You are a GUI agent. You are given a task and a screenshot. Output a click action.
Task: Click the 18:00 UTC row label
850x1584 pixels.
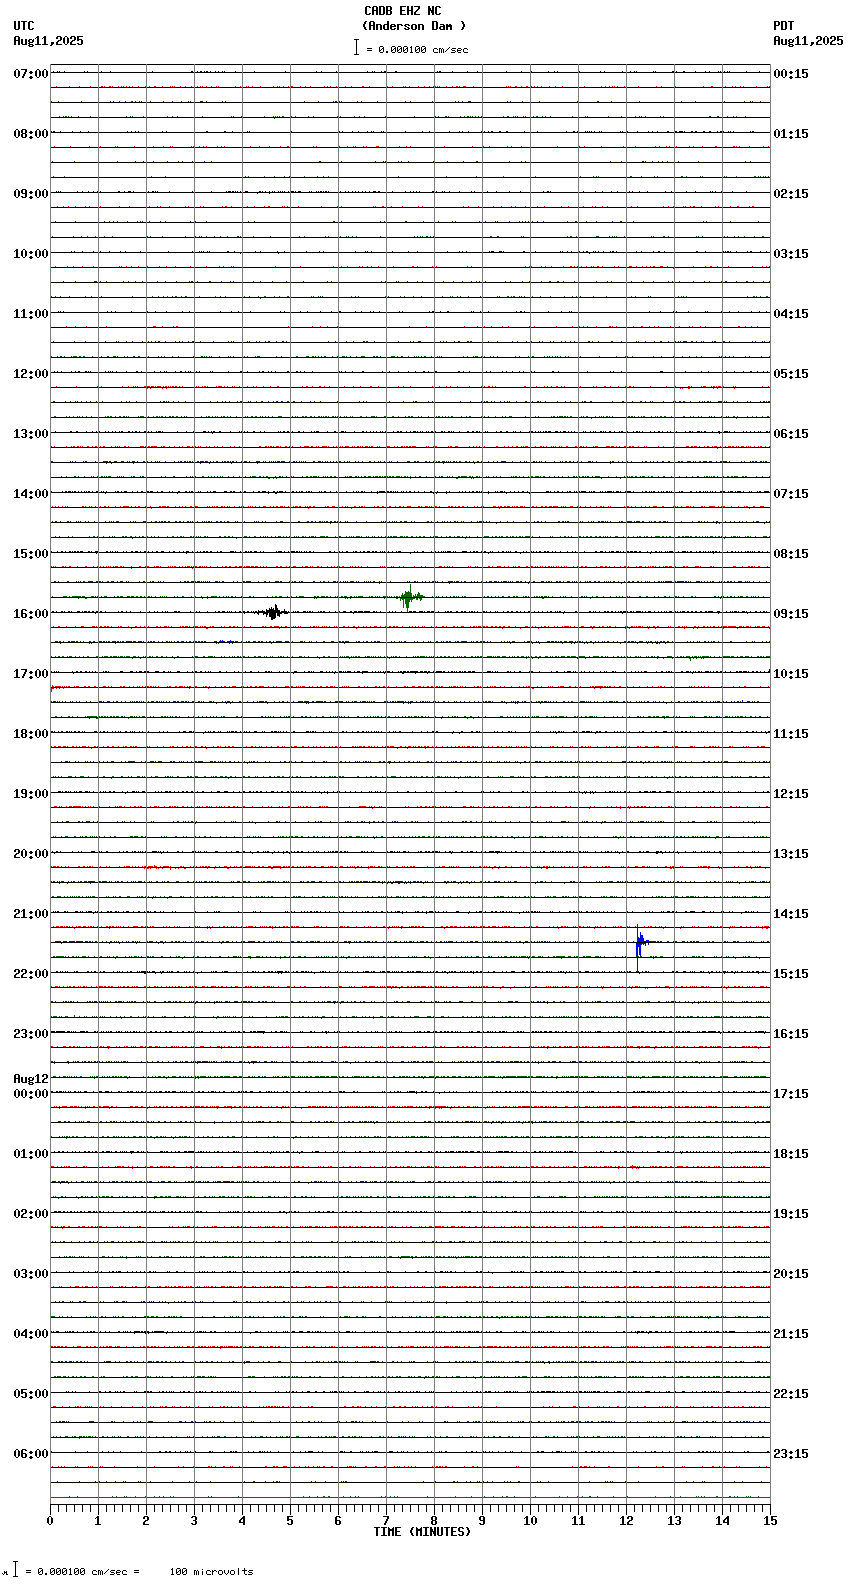click(x=31, y=734)
